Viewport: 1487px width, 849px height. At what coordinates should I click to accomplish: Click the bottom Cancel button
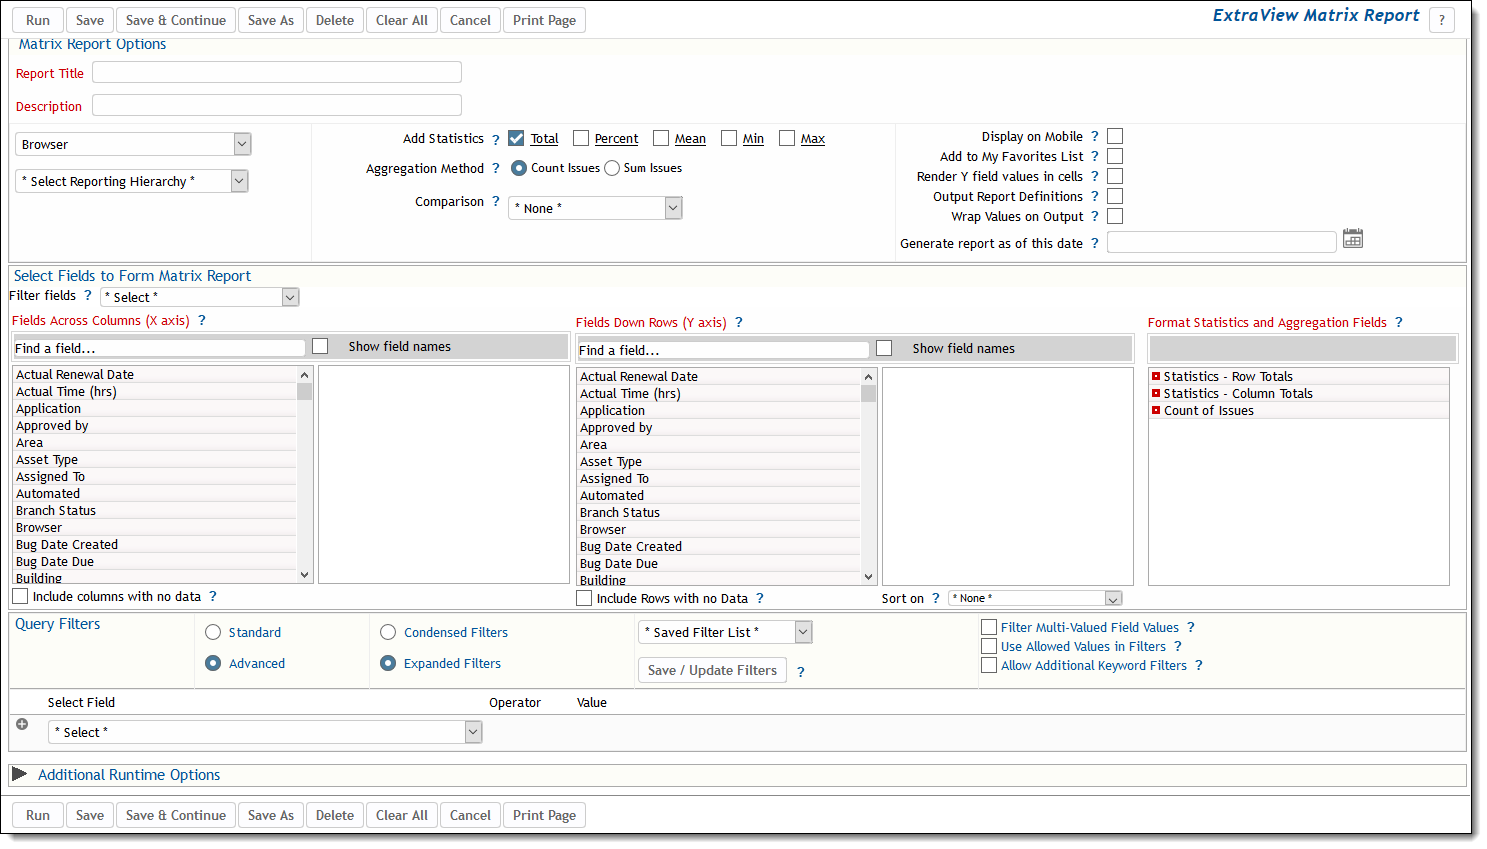pos(470,815)
